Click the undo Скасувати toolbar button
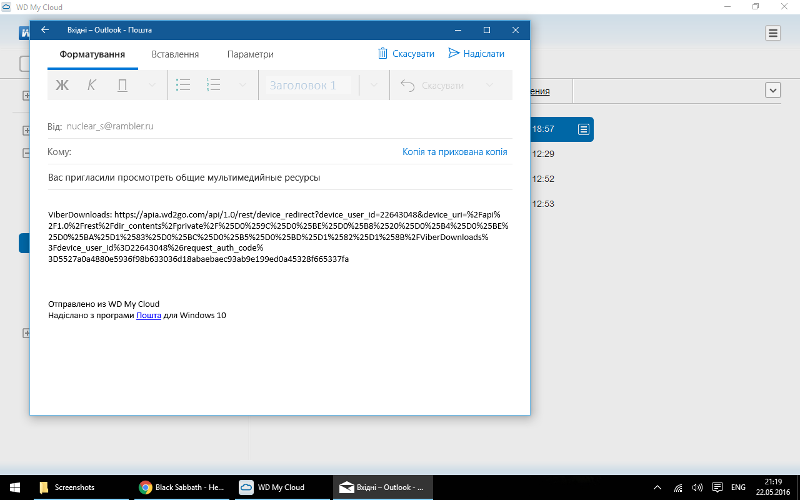Viewport: 800px width, 500px height. point(432,85)
